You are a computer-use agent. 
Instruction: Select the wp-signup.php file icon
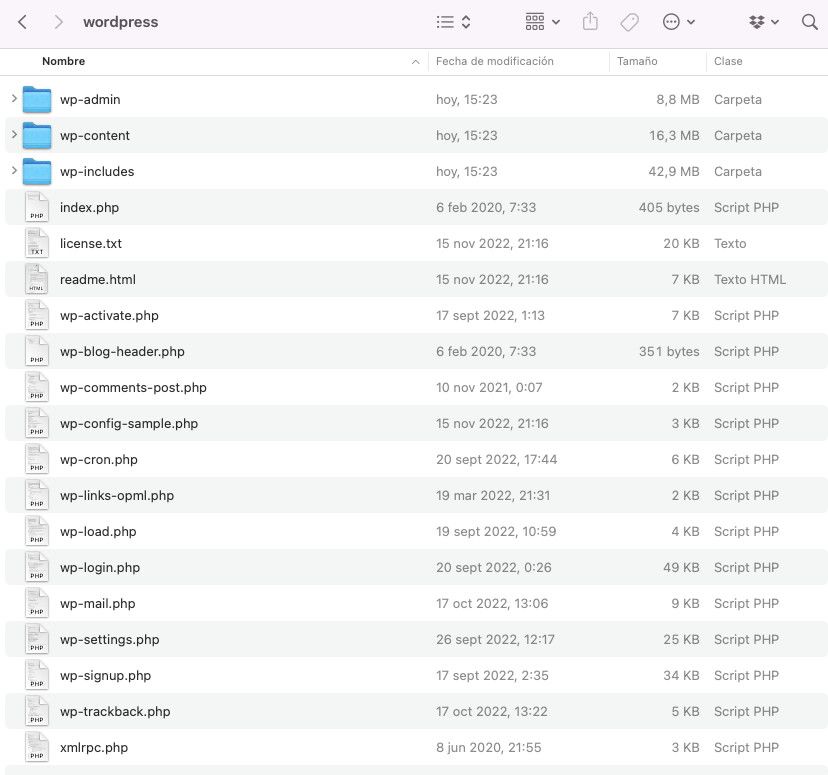tap(37, 675)
